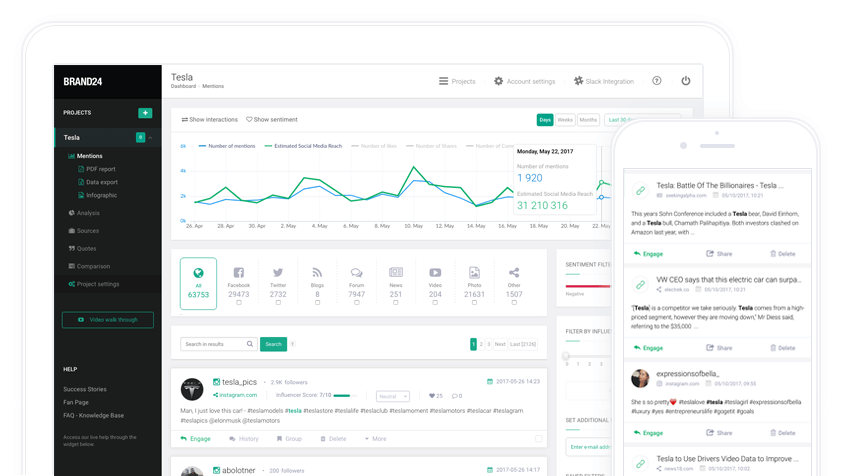This screenshot has height=476, width=842.
Task: Open Project settings in sidebar
Action: (93, 284)
